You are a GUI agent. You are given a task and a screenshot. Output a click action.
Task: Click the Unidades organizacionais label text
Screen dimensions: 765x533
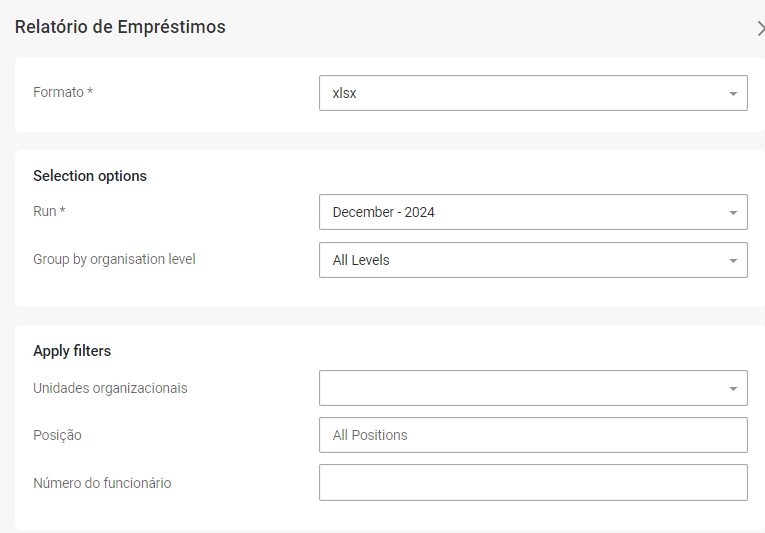tap(110, 387)
